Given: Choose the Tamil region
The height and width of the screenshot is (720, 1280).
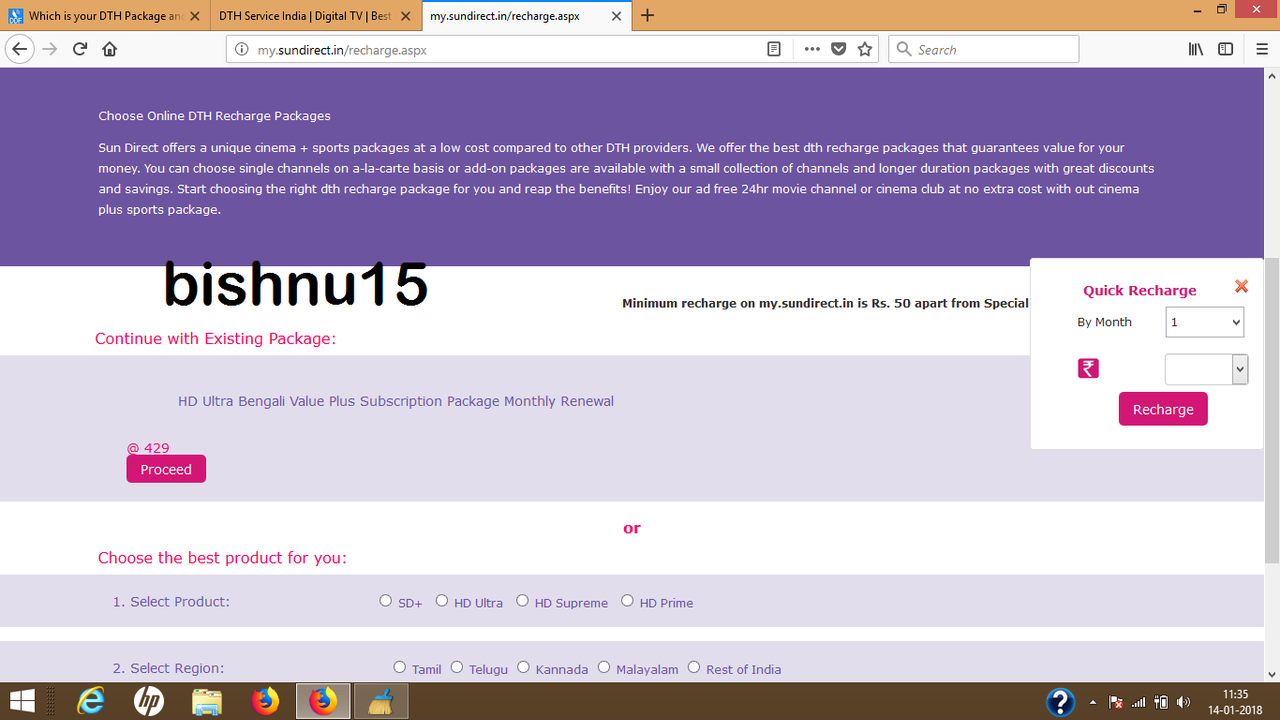Looking at the screenshot, I should tap(400, 667).
